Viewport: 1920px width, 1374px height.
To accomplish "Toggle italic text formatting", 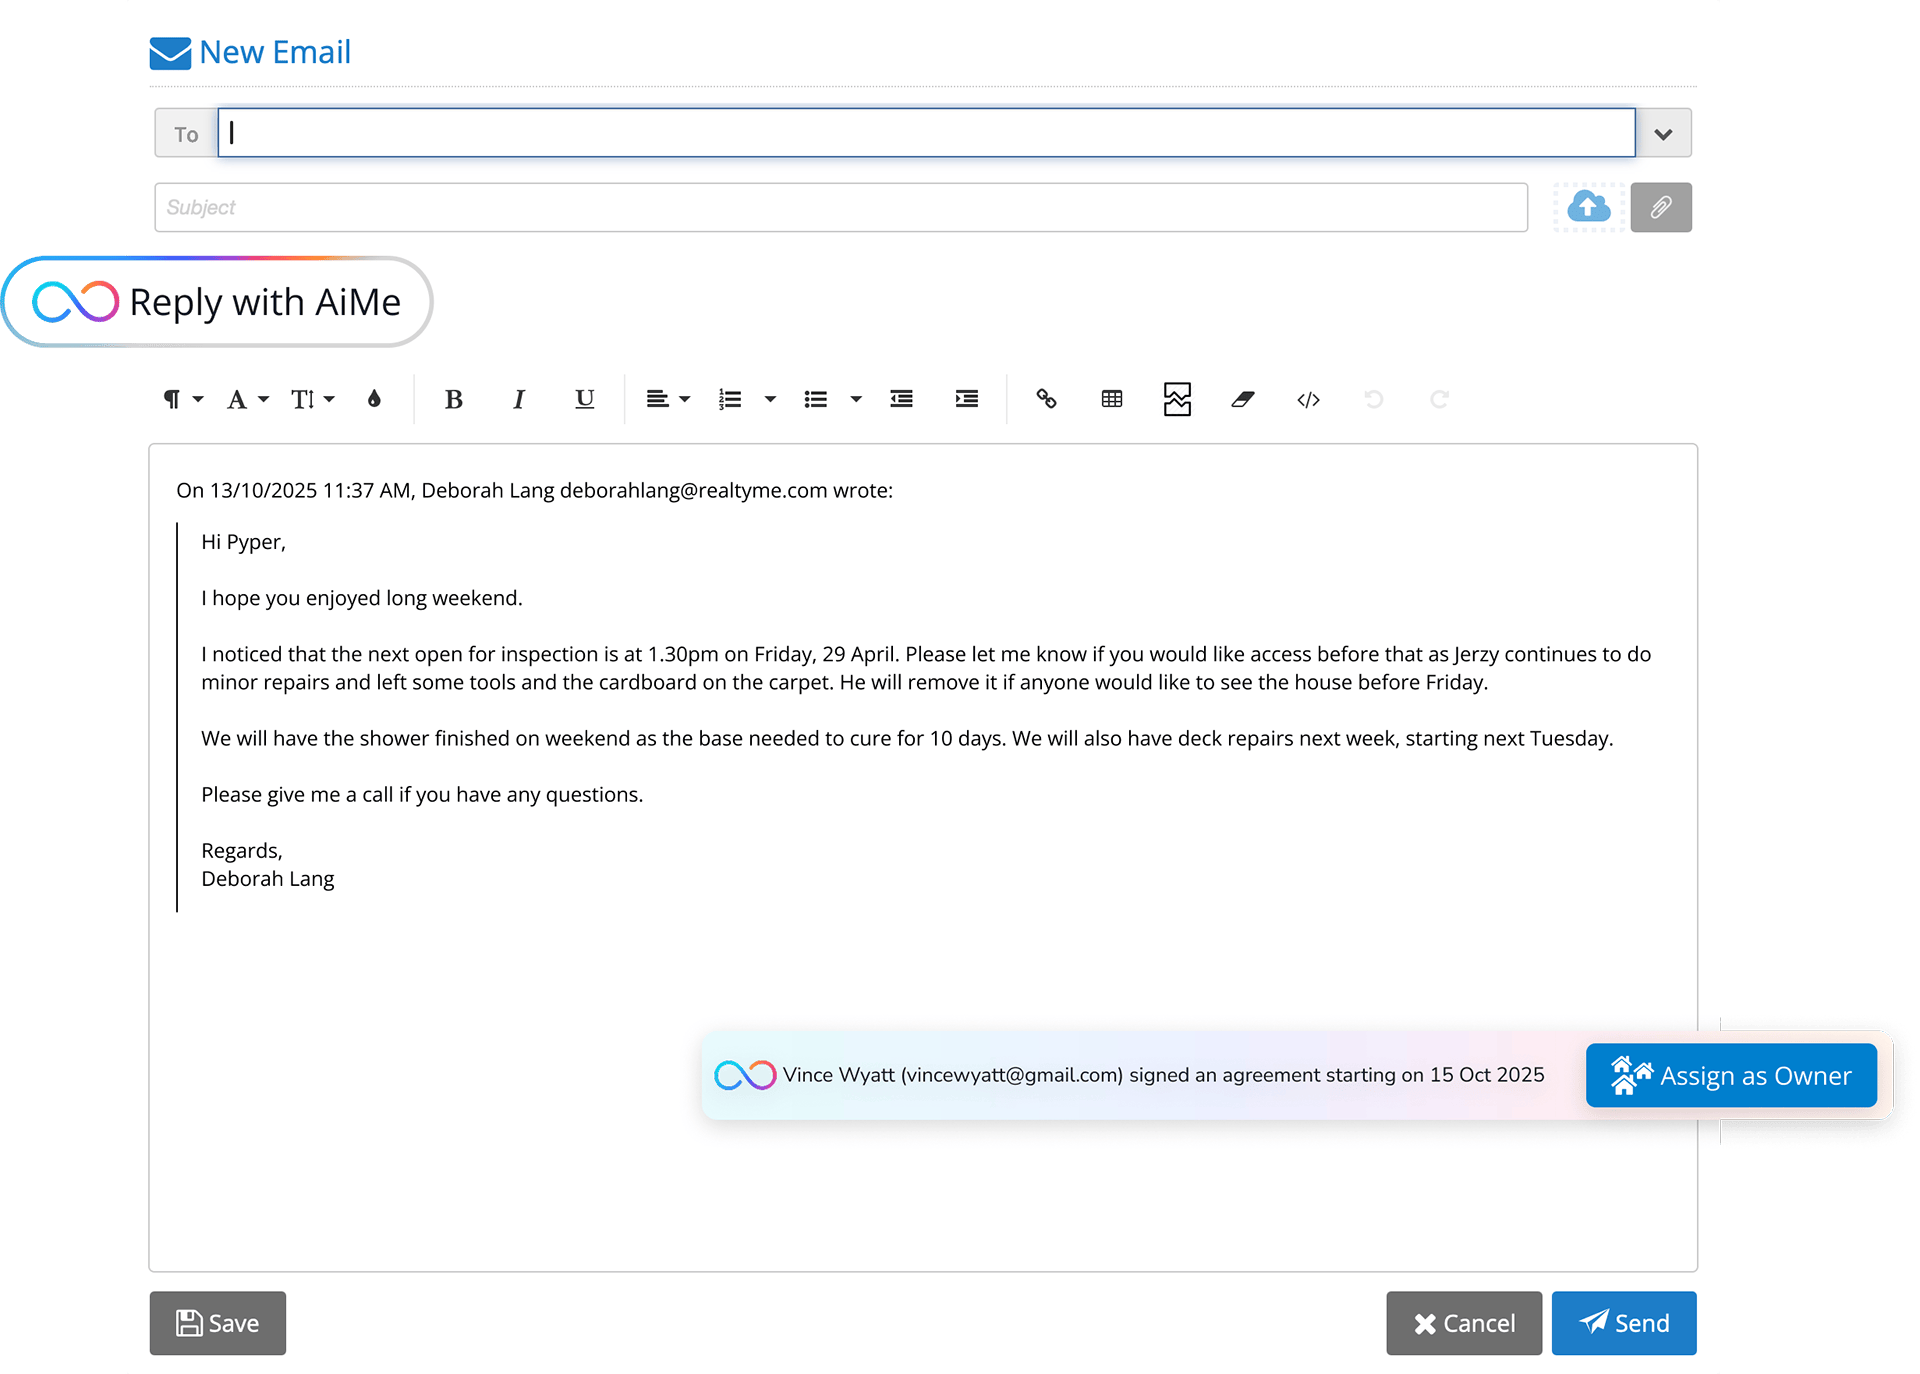I will click(518, 399).
